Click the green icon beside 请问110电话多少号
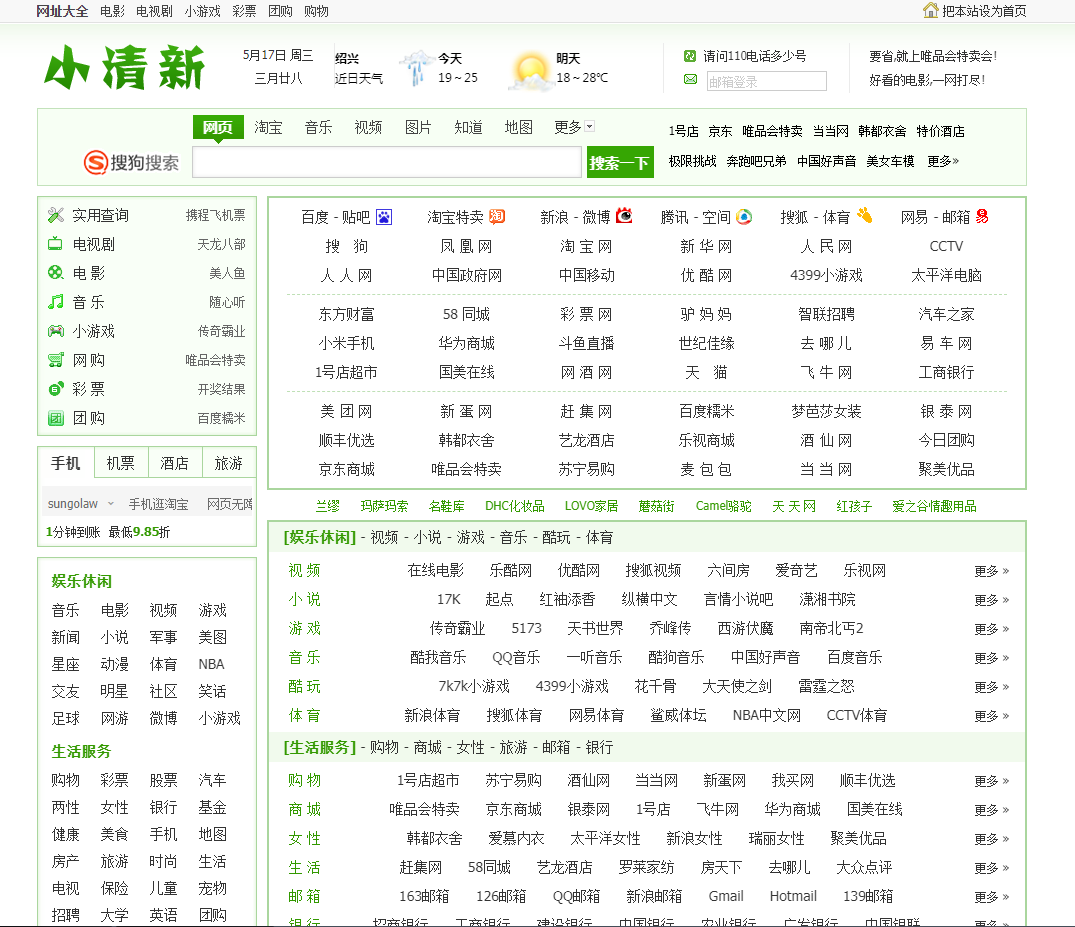Image resolution: width=1075 pixels, height=927 pixels. point(690,56)
